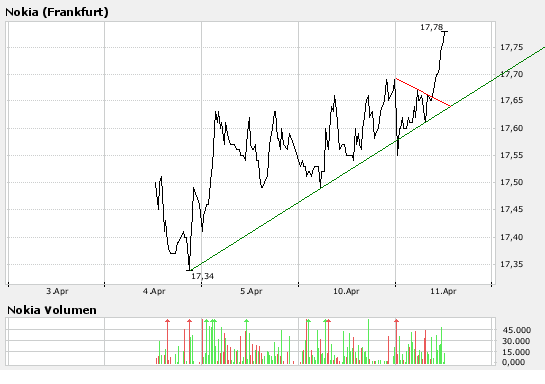Screen dimensions: 545x384
Task: Click the 17,34 low price label
Action: click(x=202, y=276)
